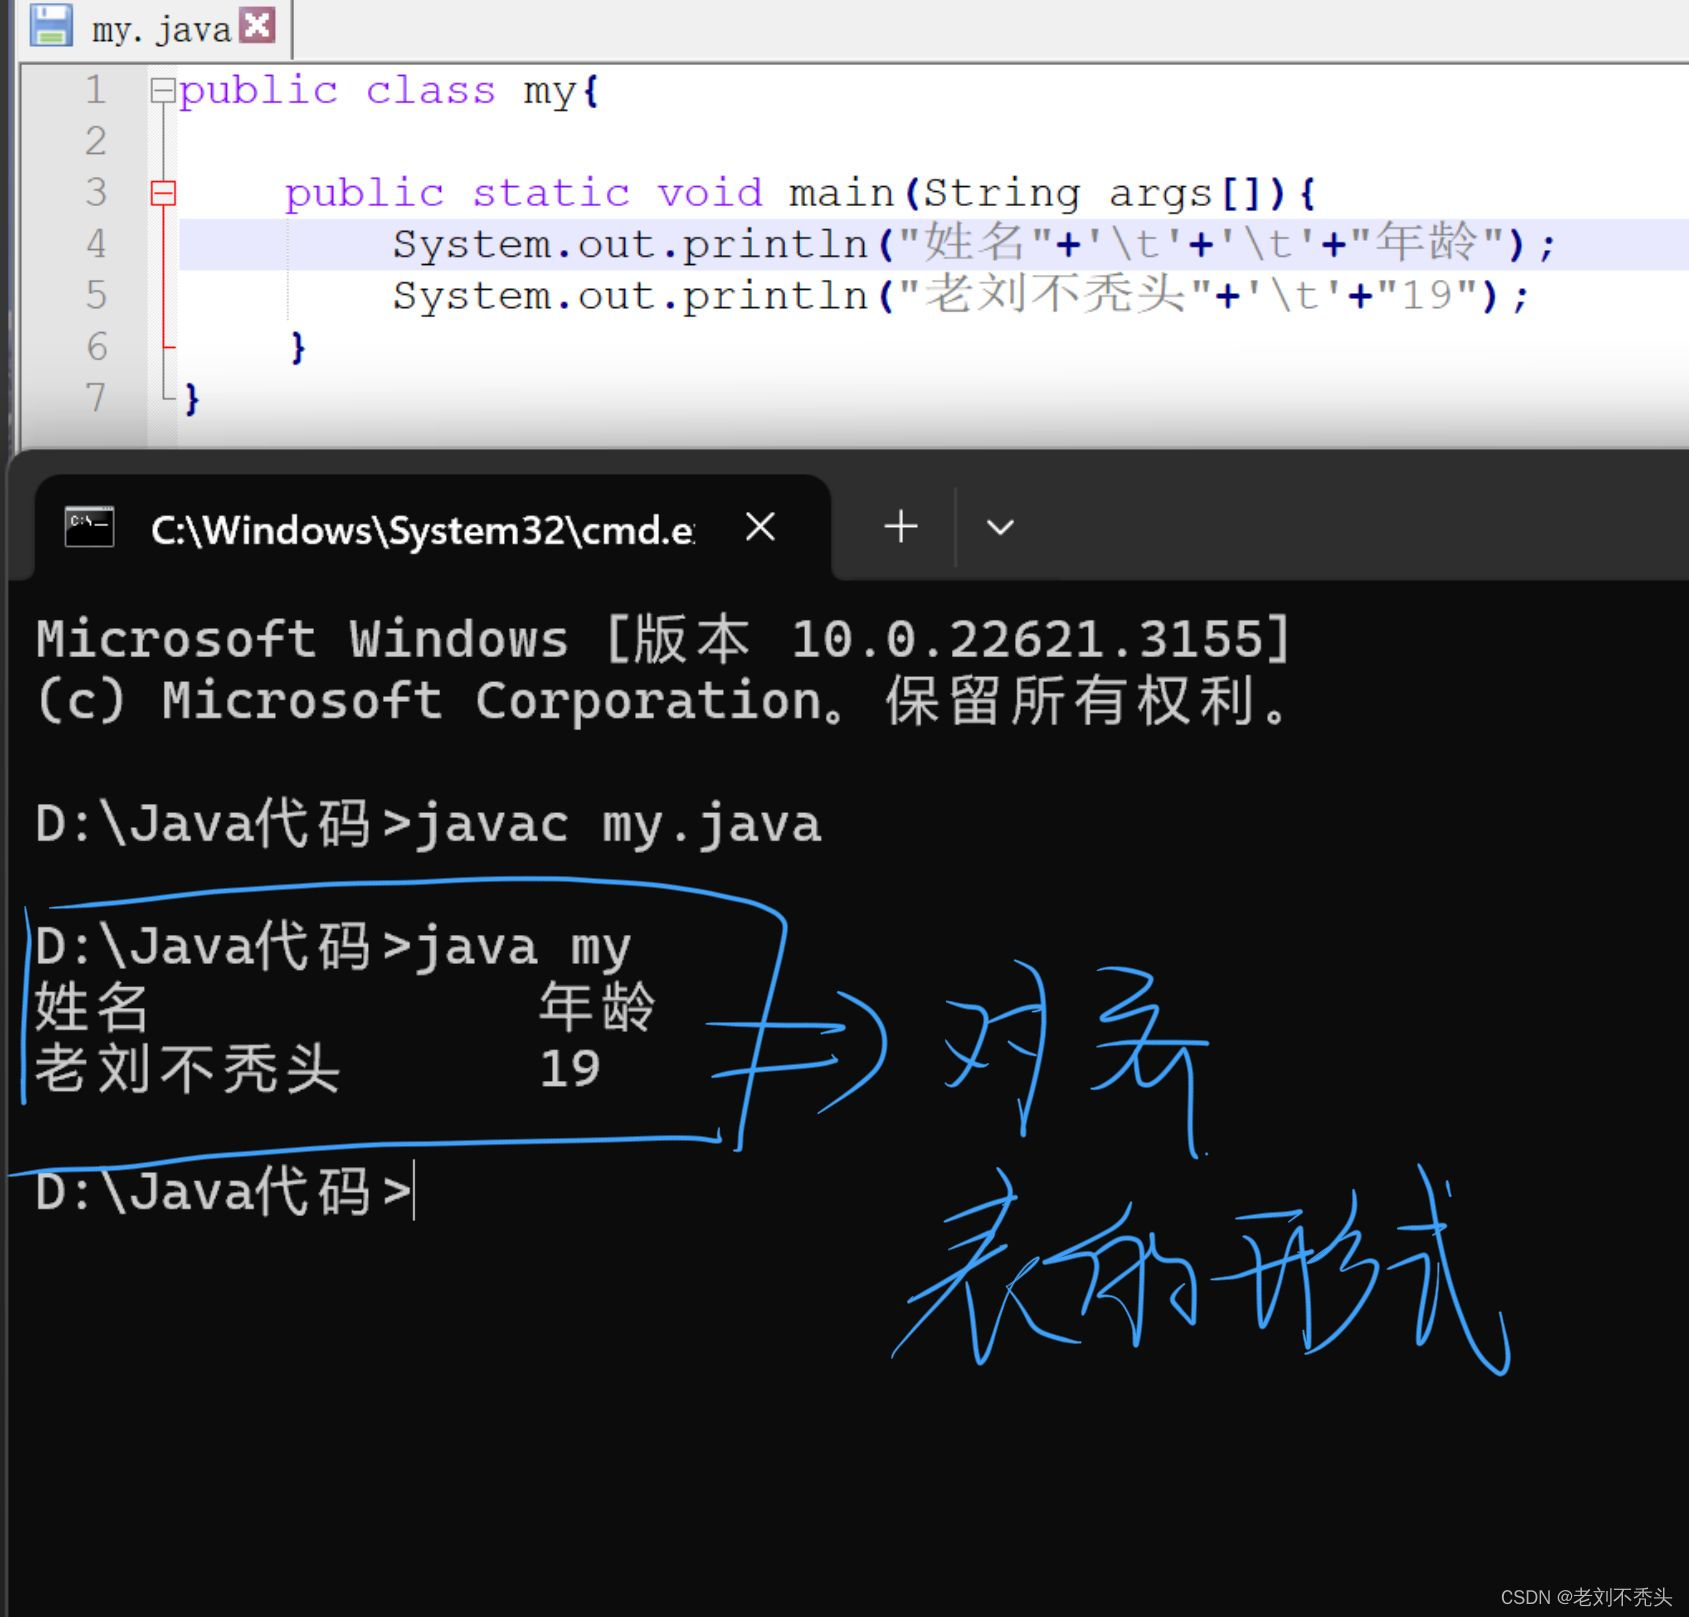Click line number 7 in the editor margin

pyautogui.click(x=96, y=398)
